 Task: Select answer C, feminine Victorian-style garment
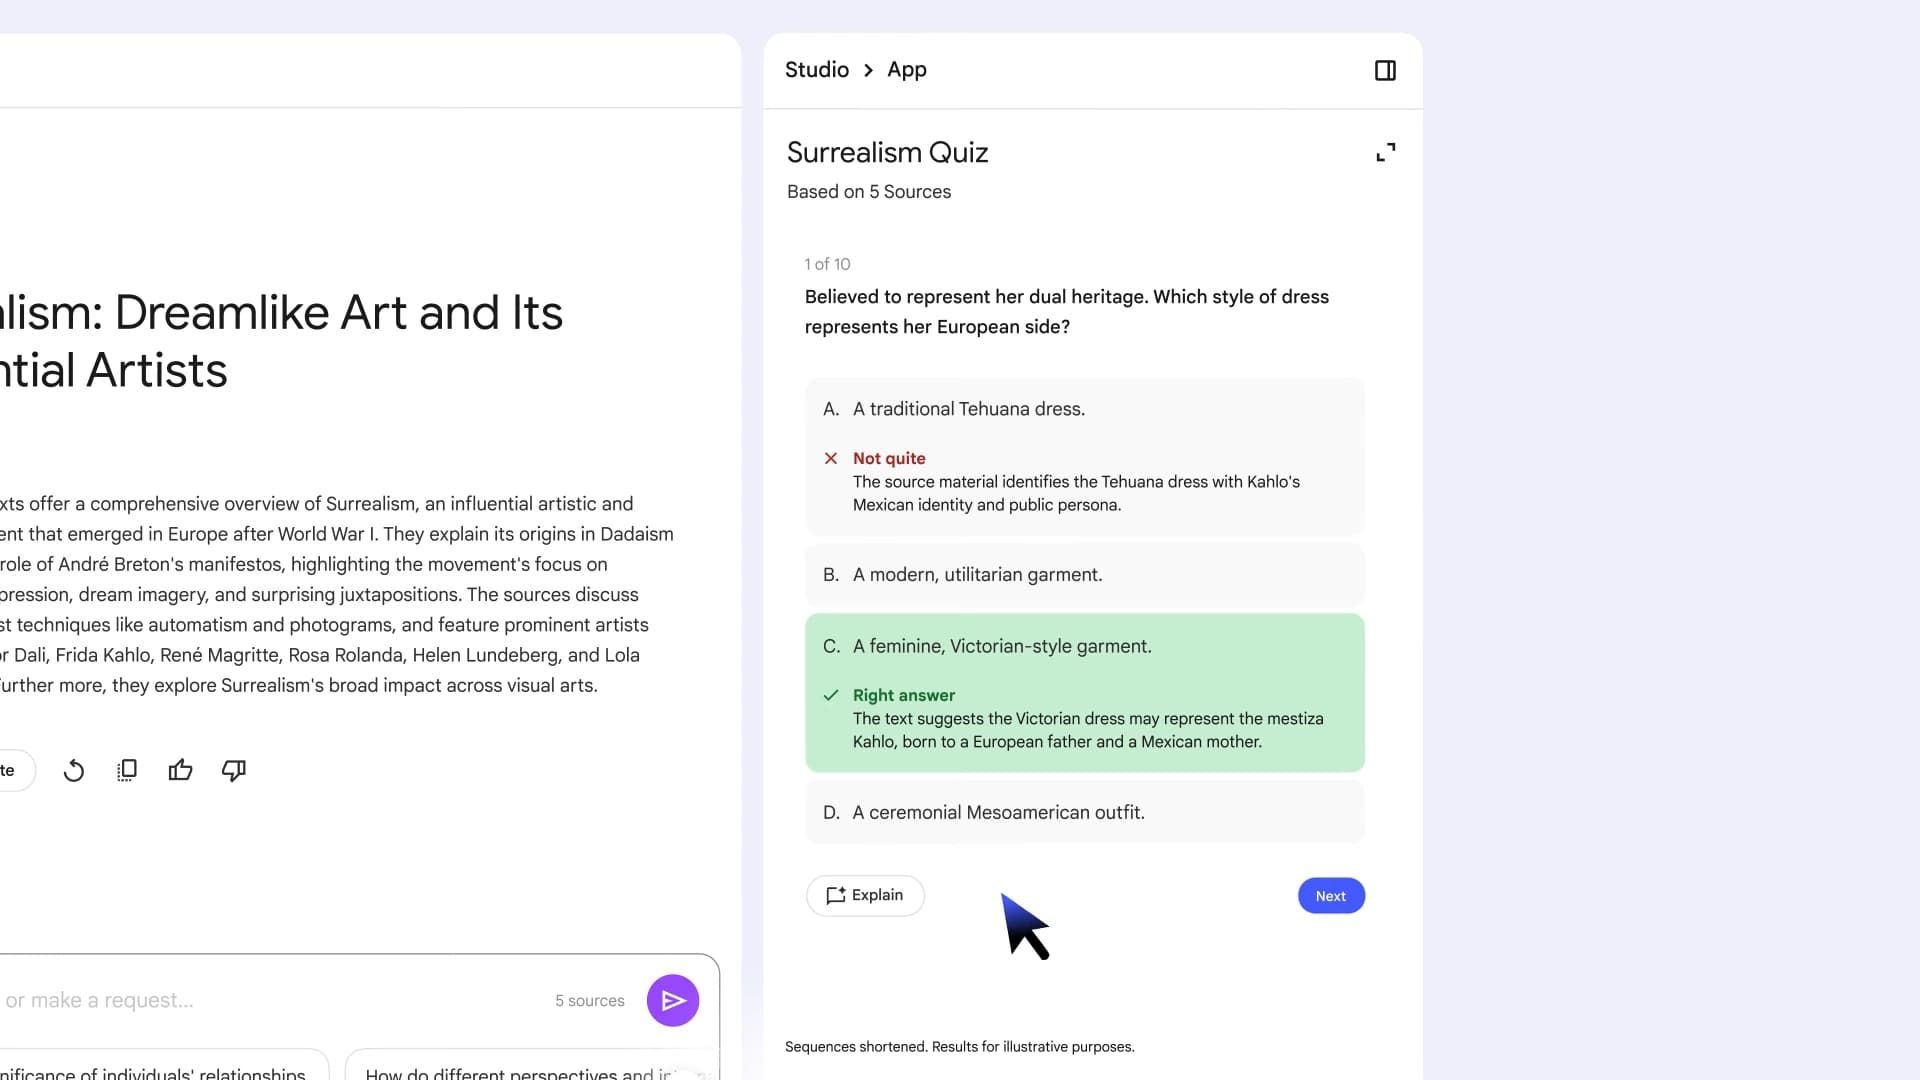point(1085,646)
